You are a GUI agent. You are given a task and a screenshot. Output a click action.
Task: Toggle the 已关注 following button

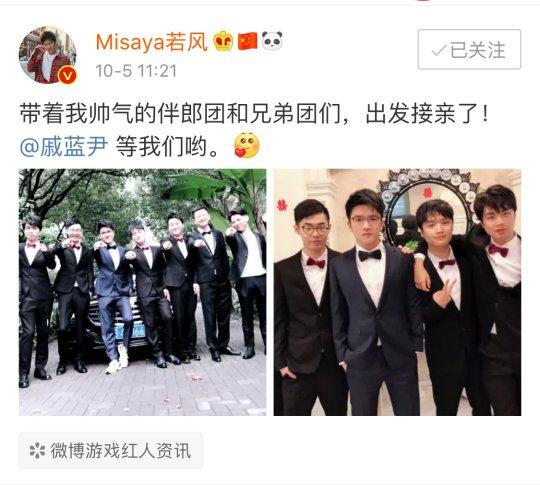point(469,49)
